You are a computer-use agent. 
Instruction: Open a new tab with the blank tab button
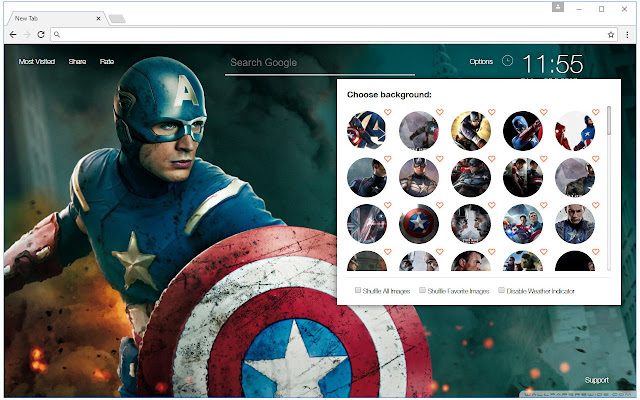(x=117, y=19)
